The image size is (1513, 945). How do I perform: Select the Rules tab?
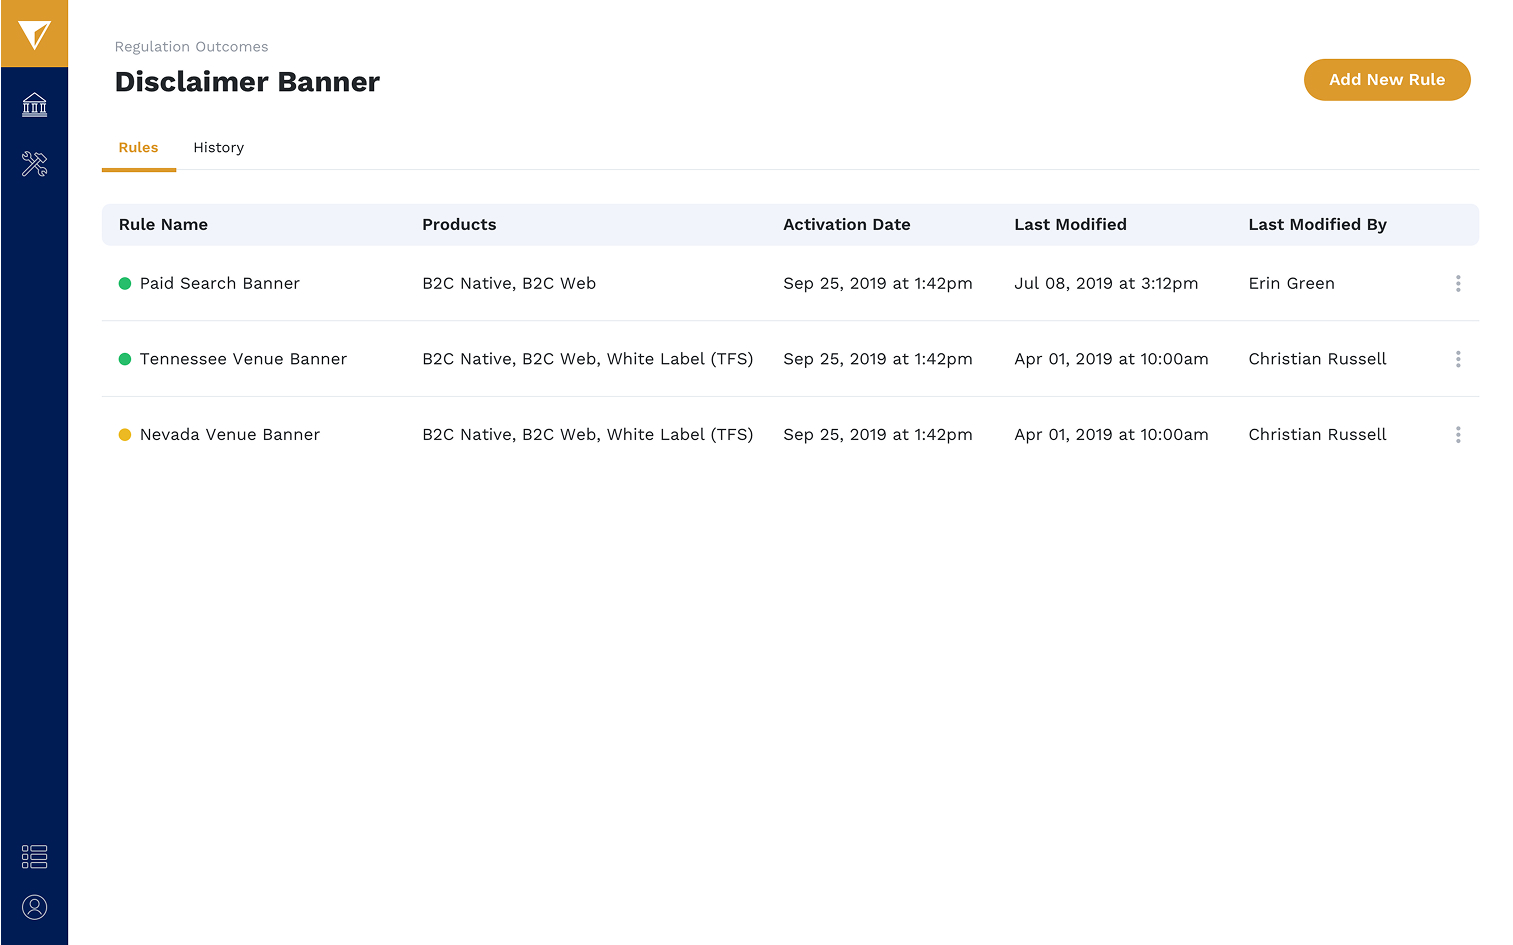point(138,148)
